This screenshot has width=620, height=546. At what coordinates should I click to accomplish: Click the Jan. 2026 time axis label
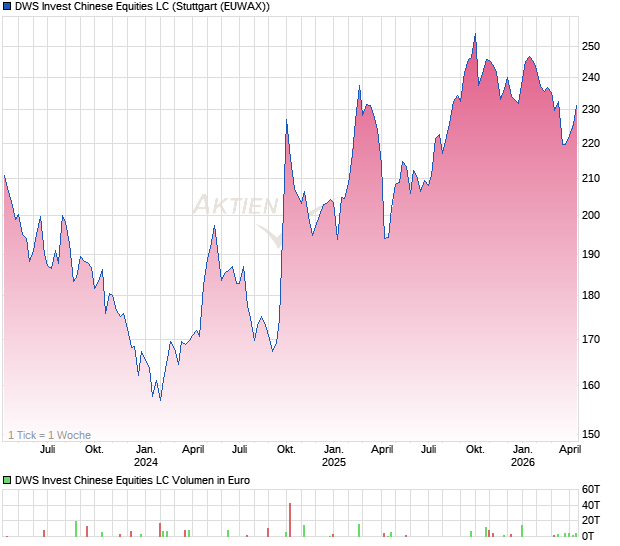pos(523,455)
